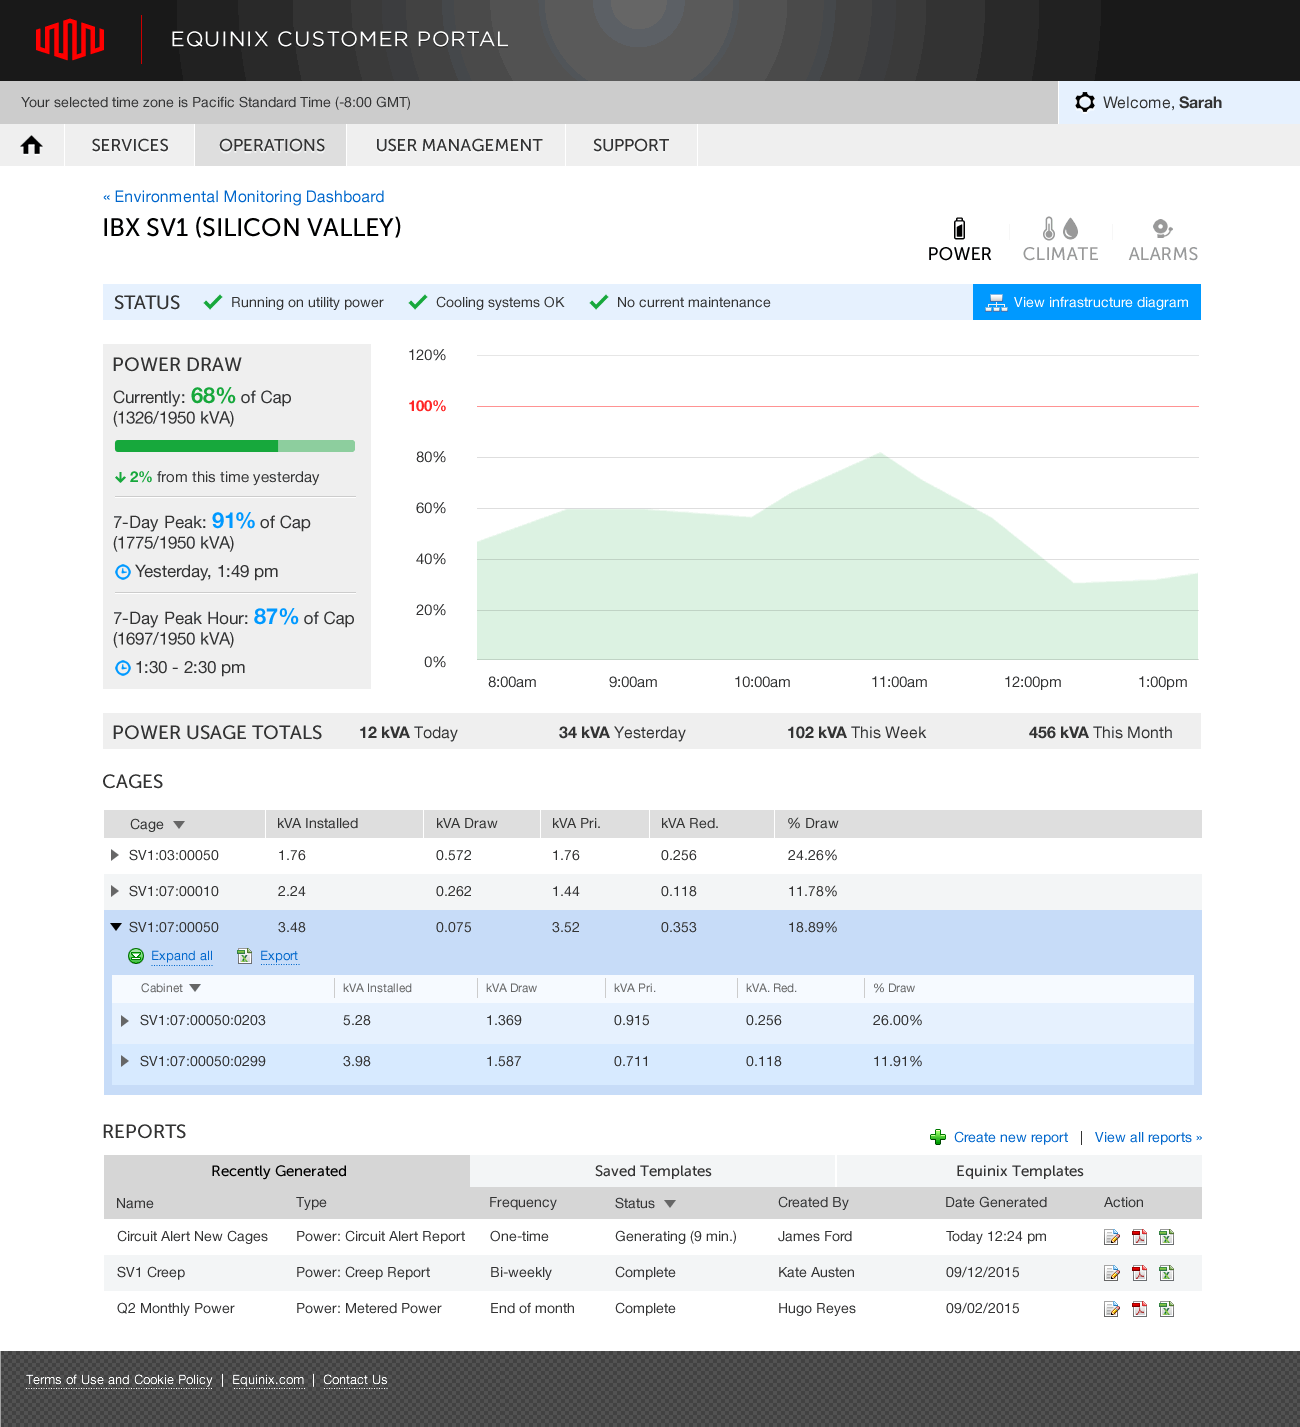Expand cage SV1:07:00010 row
The width and height of the screenshot is (1300, 1427).
point(115,891)
